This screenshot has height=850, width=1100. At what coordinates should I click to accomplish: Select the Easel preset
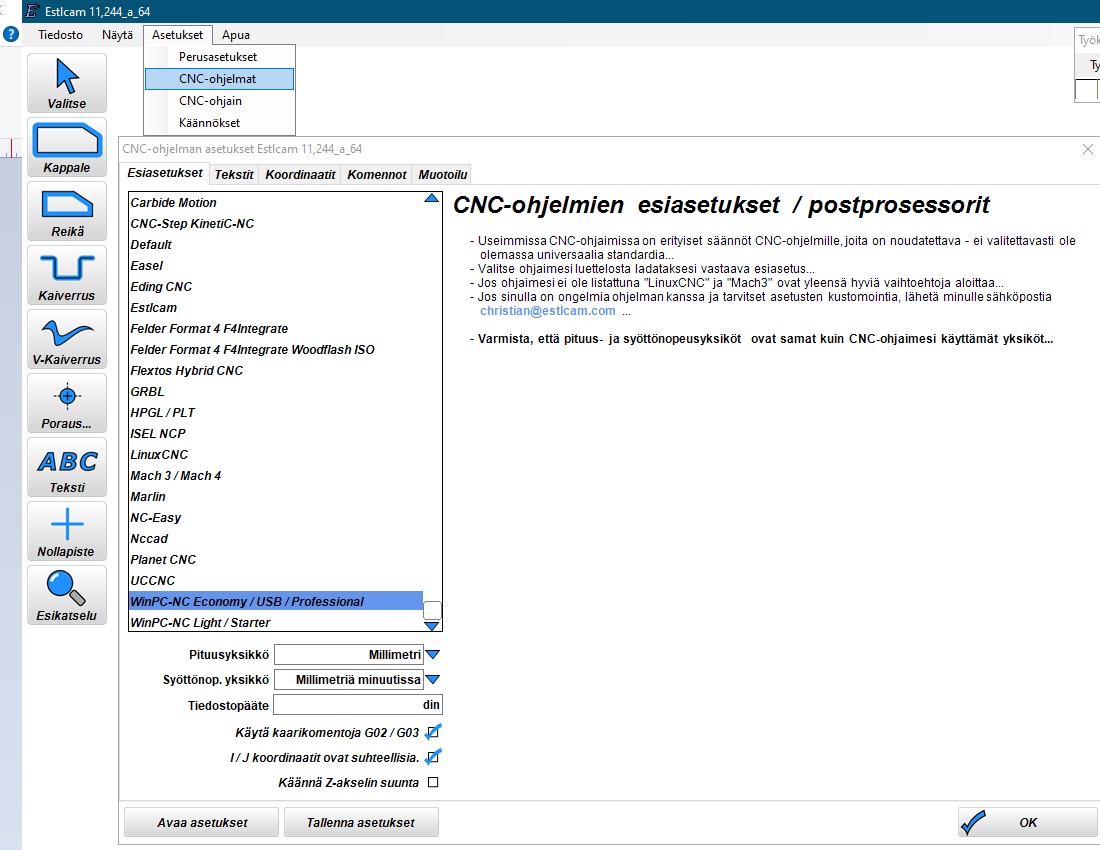(x=276, y=266)
